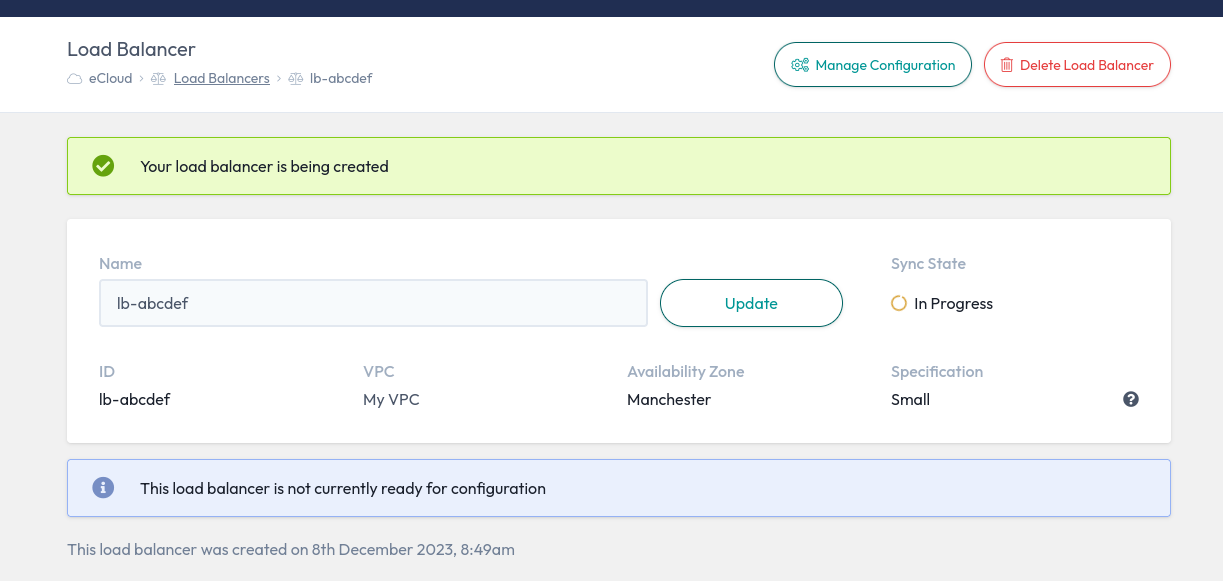Focus the Name input field
The width and height of the screenshot is (1223, 581).
coord(373,303)
